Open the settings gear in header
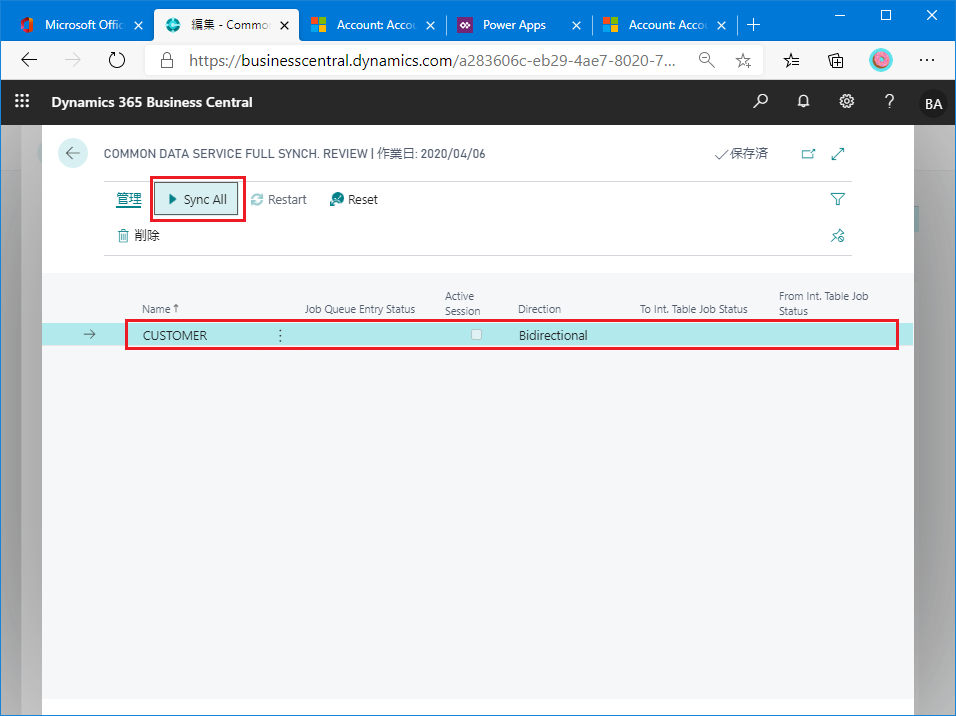Image resolution: width=956 pixels, height=716 pixels. point(846,102)
